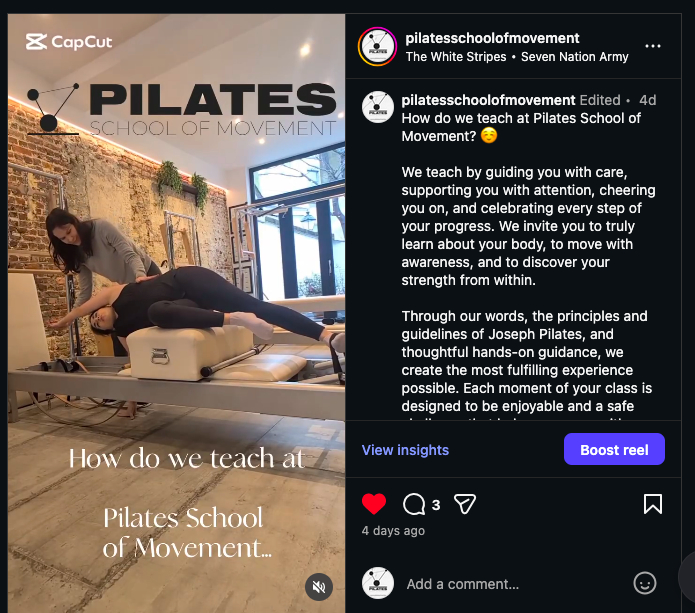Open comments via speech bubble icon

pyautogui.click(x=414, y=504)
